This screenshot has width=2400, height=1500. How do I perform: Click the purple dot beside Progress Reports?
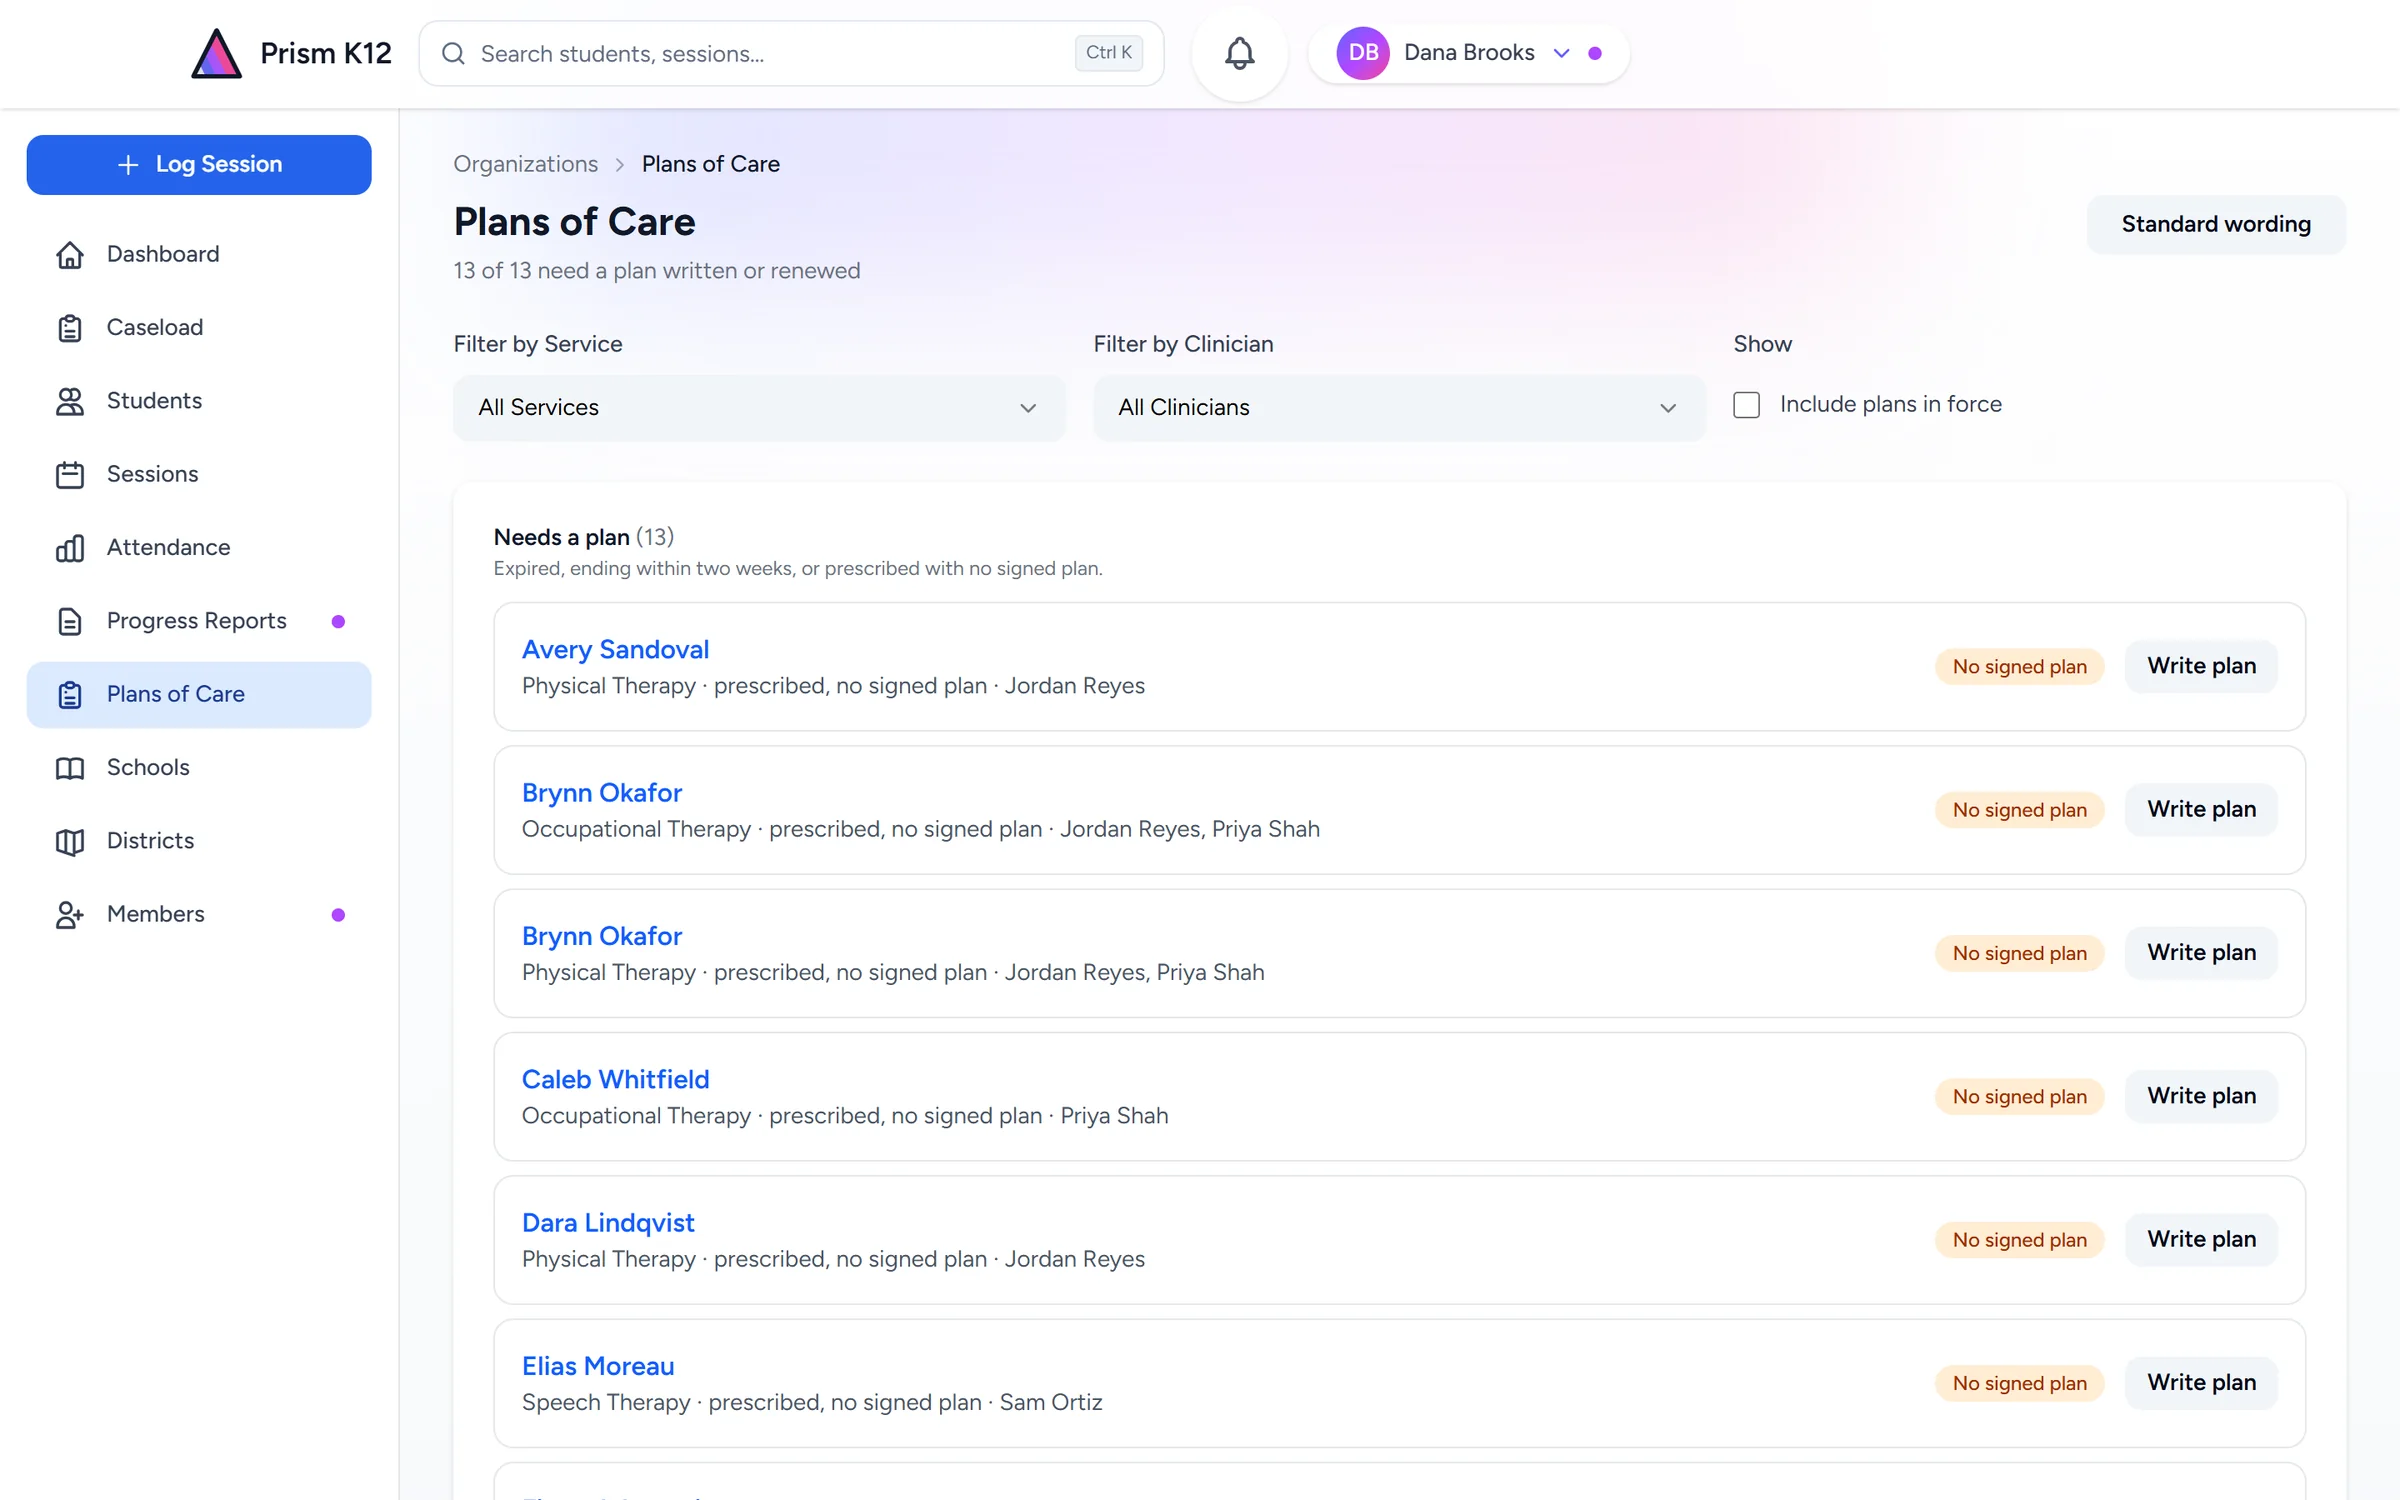[338, 622]
